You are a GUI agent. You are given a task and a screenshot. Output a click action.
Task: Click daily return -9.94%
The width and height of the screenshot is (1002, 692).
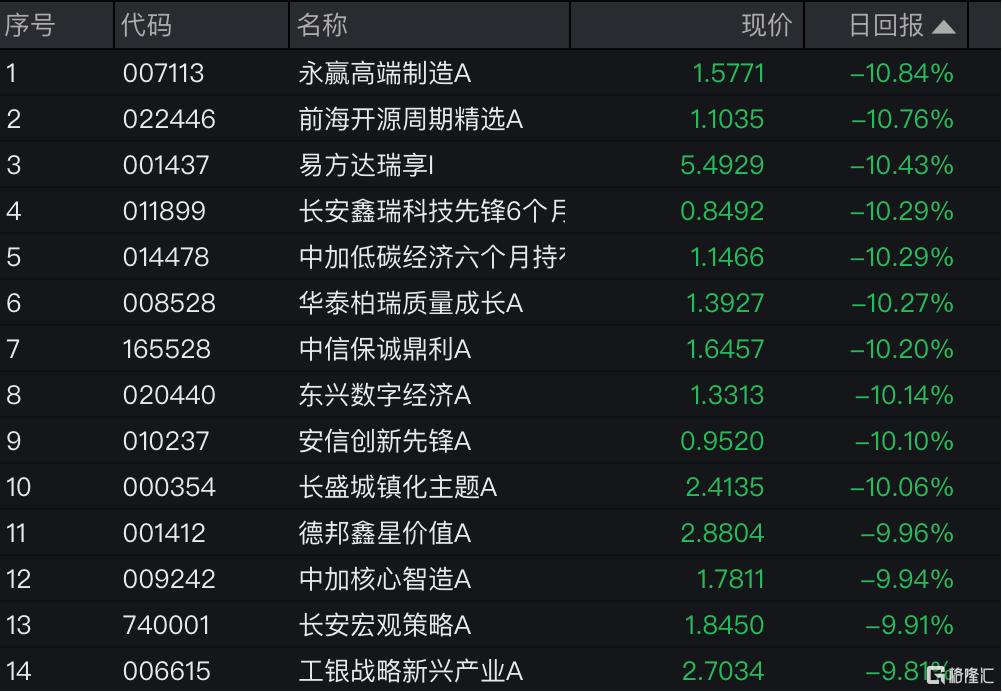907,580
